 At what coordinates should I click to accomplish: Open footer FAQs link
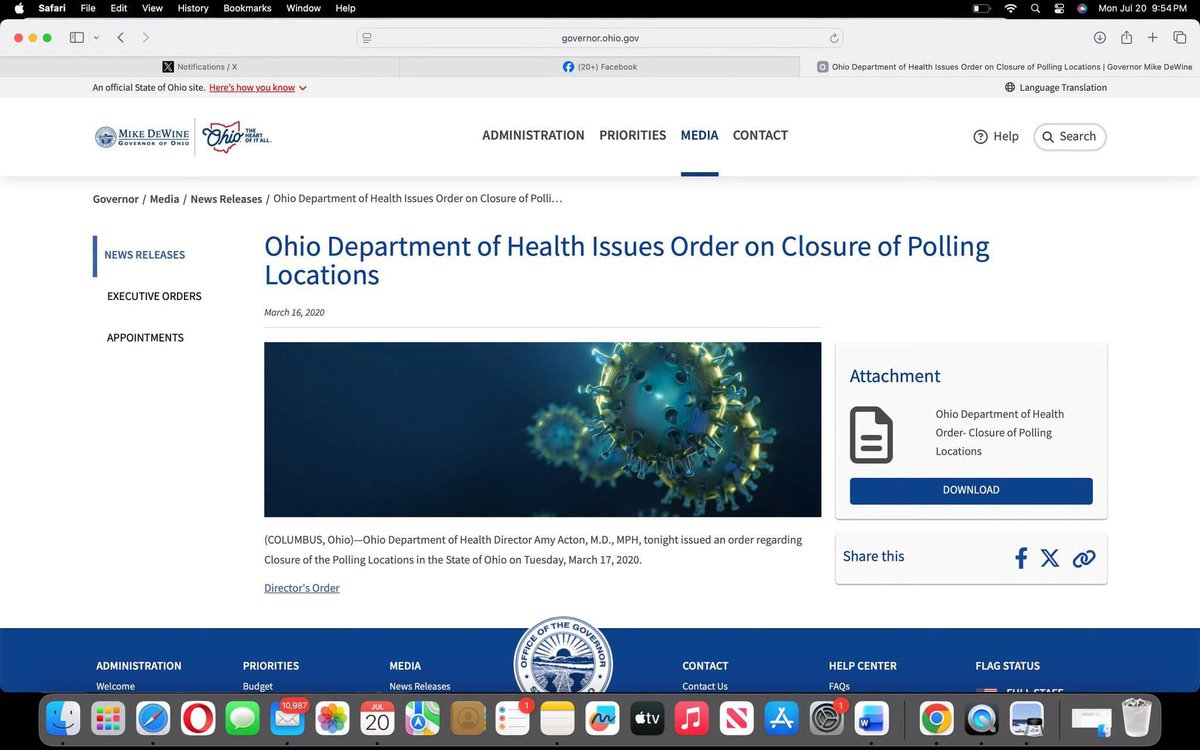(x=840, y=686)
